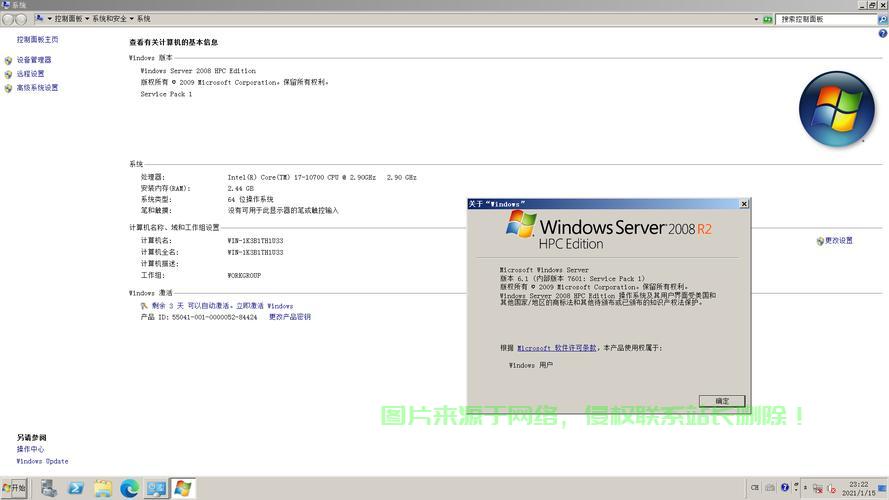The image size is (889, 500).
Task: Open the Microsoft 软件许可条款 link
Action: pyautogui.click(x=556, y=348)
